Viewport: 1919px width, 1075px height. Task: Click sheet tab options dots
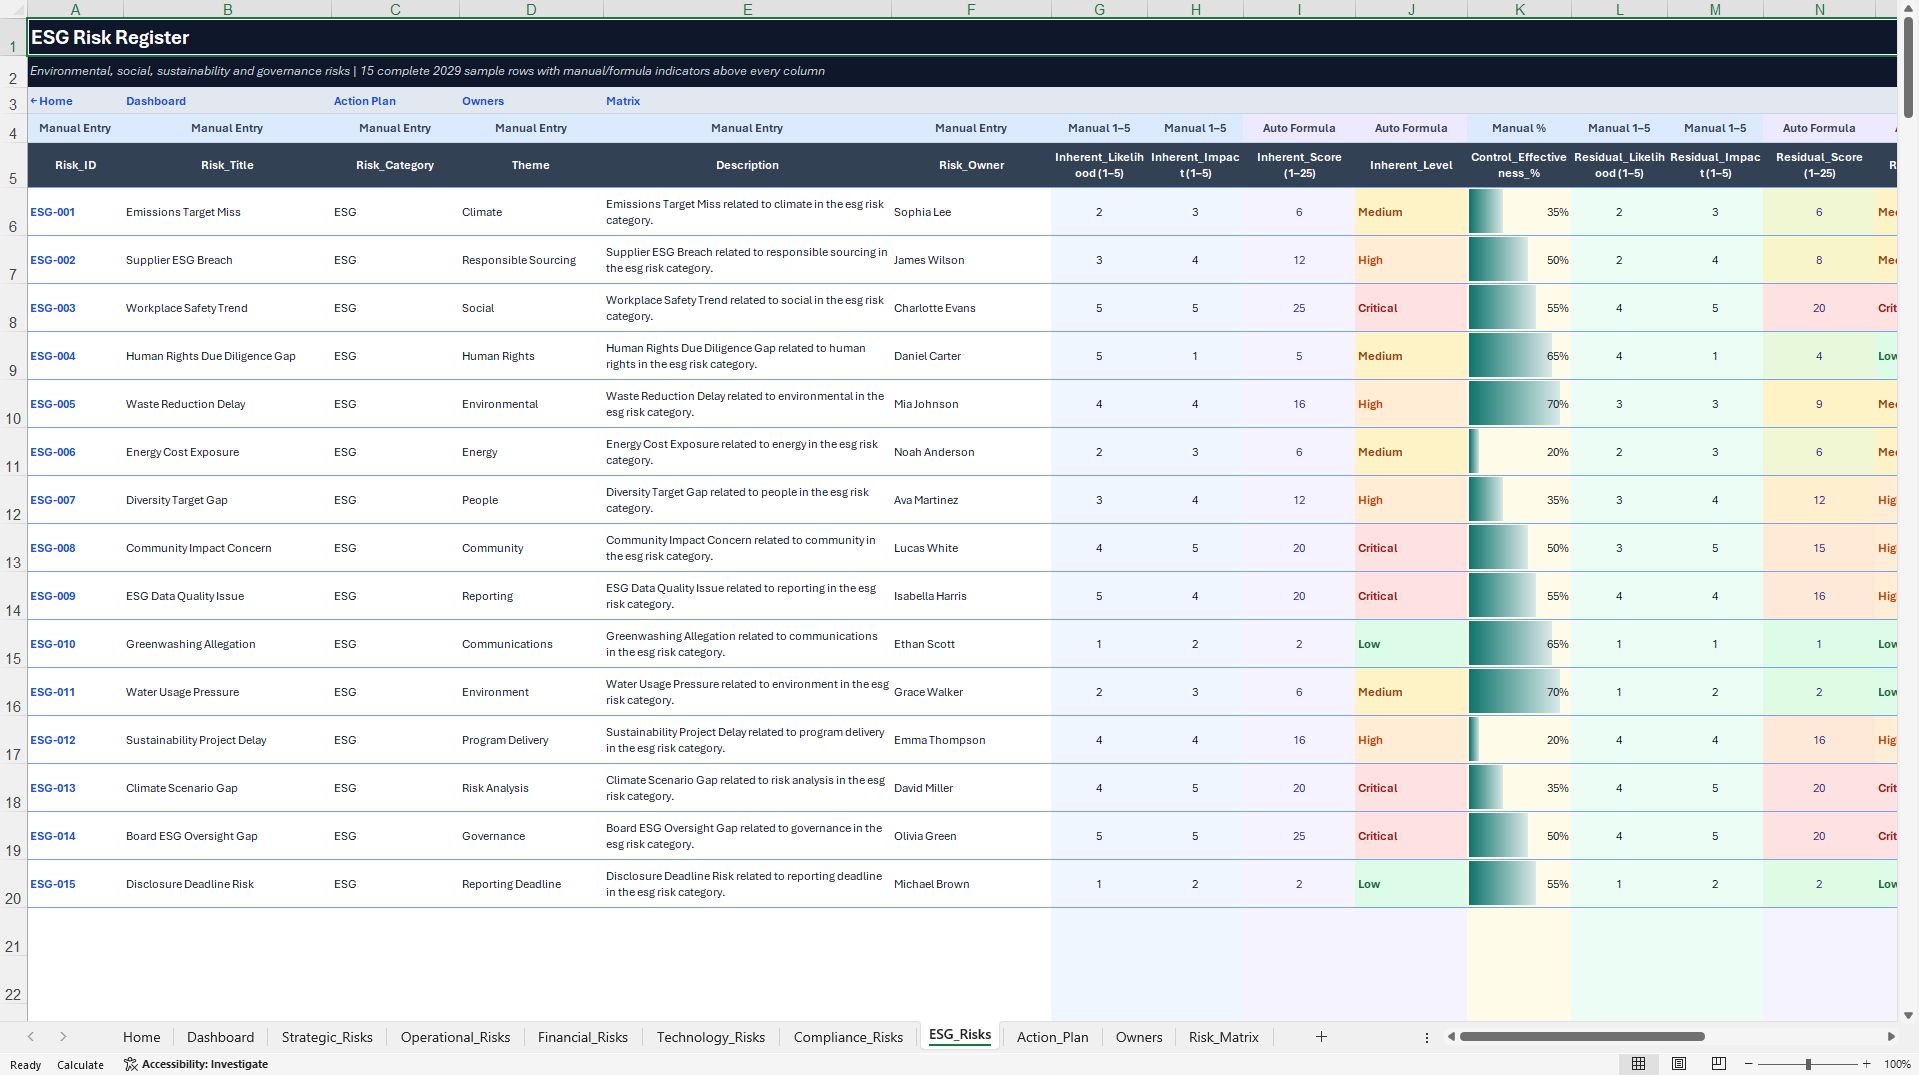tap(1427, 1037)
